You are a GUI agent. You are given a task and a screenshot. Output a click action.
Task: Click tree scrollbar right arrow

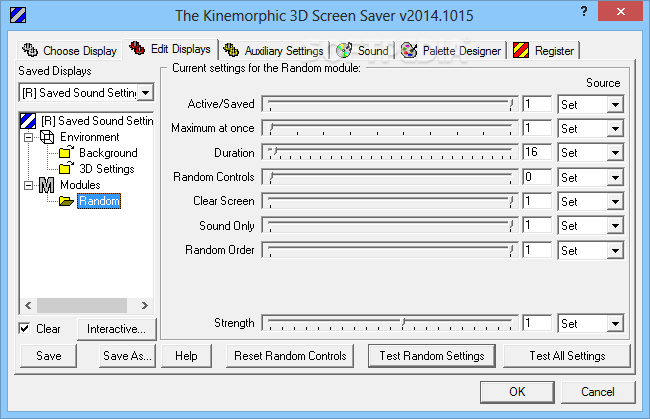pos(145,305)
